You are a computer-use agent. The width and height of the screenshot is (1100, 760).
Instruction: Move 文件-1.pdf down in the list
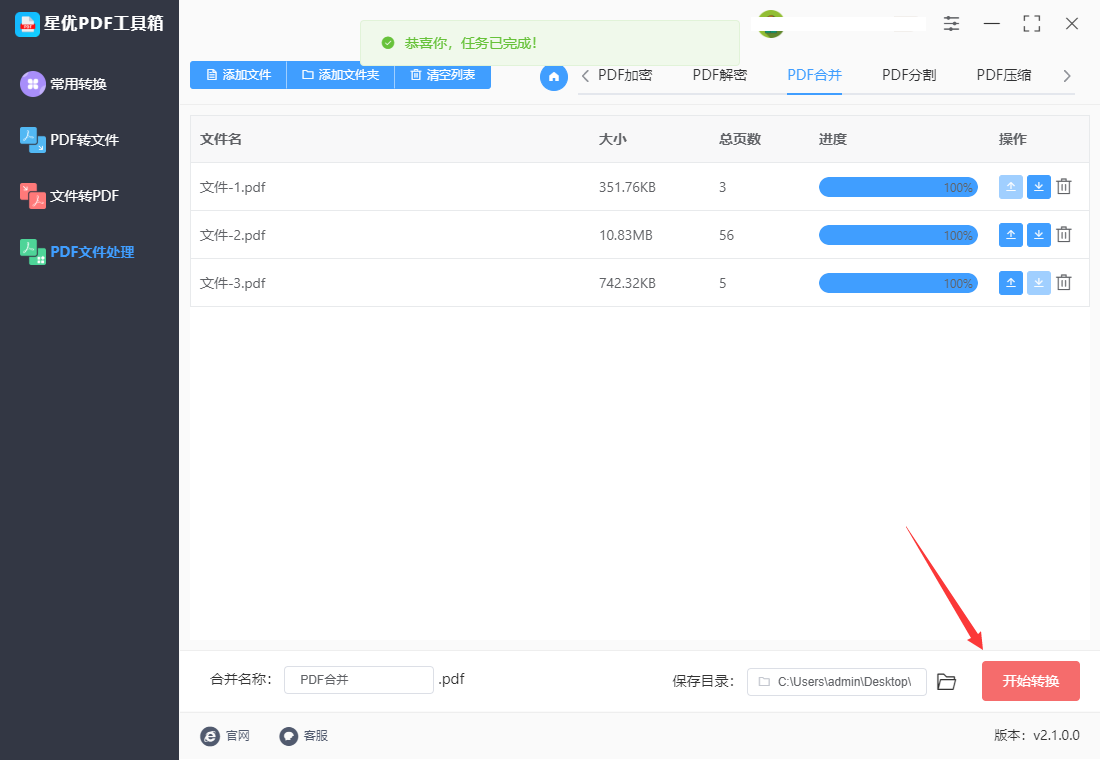point(1038,187)
